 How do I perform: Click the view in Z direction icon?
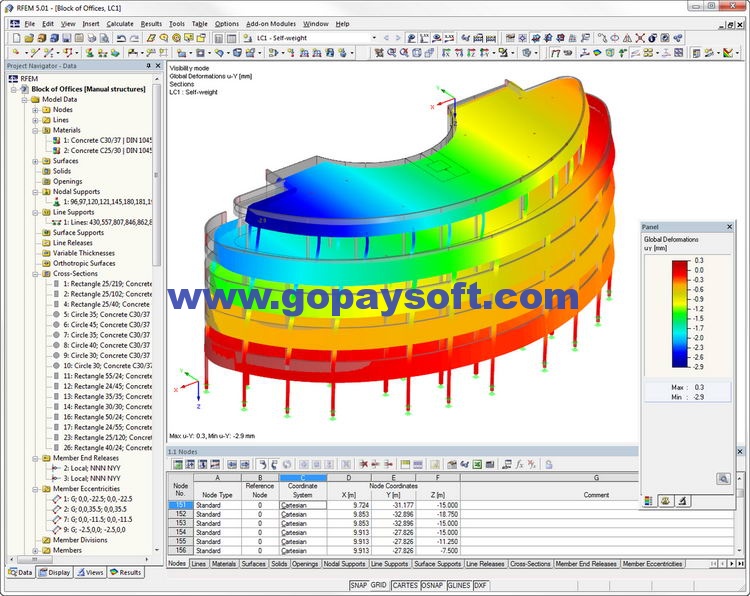[471, 53]
